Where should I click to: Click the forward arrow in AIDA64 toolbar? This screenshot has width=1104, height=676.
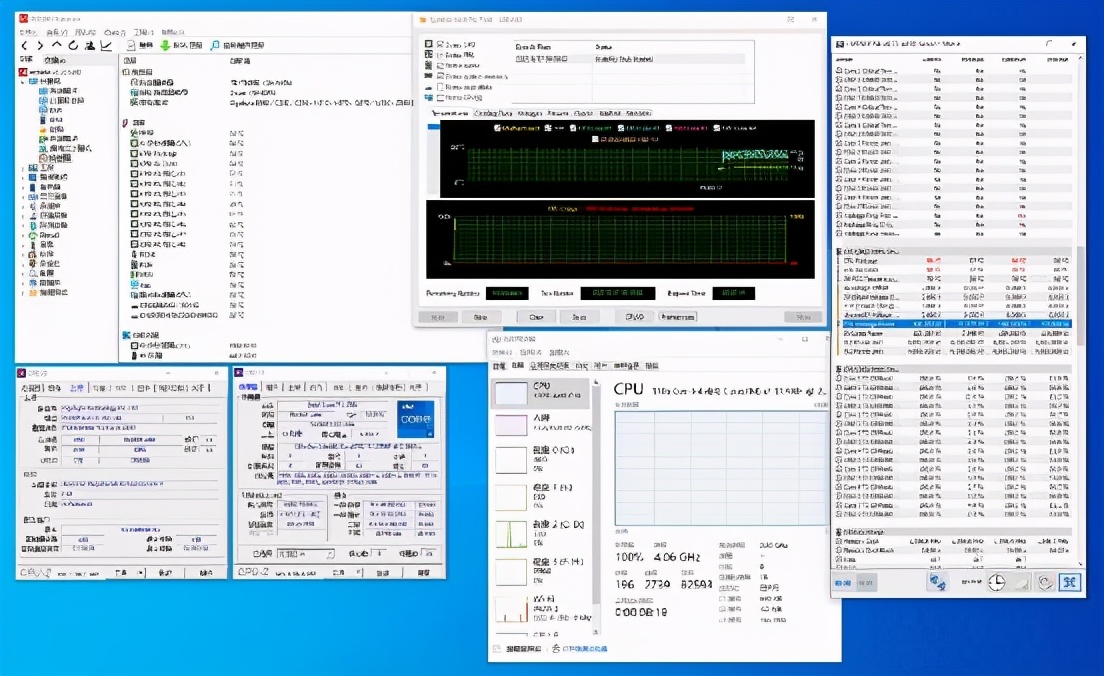(x=39, y=45)
